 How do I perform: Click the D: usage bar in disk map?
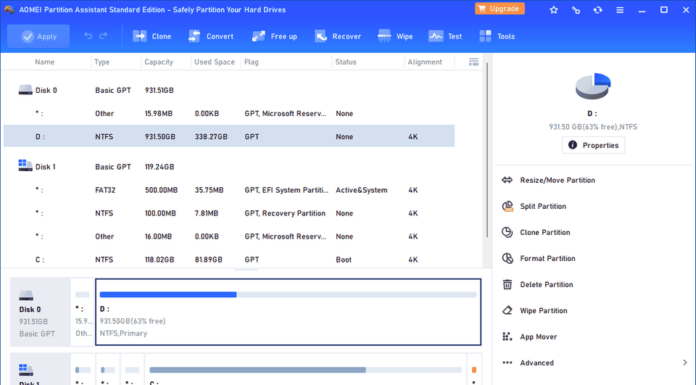288,294
